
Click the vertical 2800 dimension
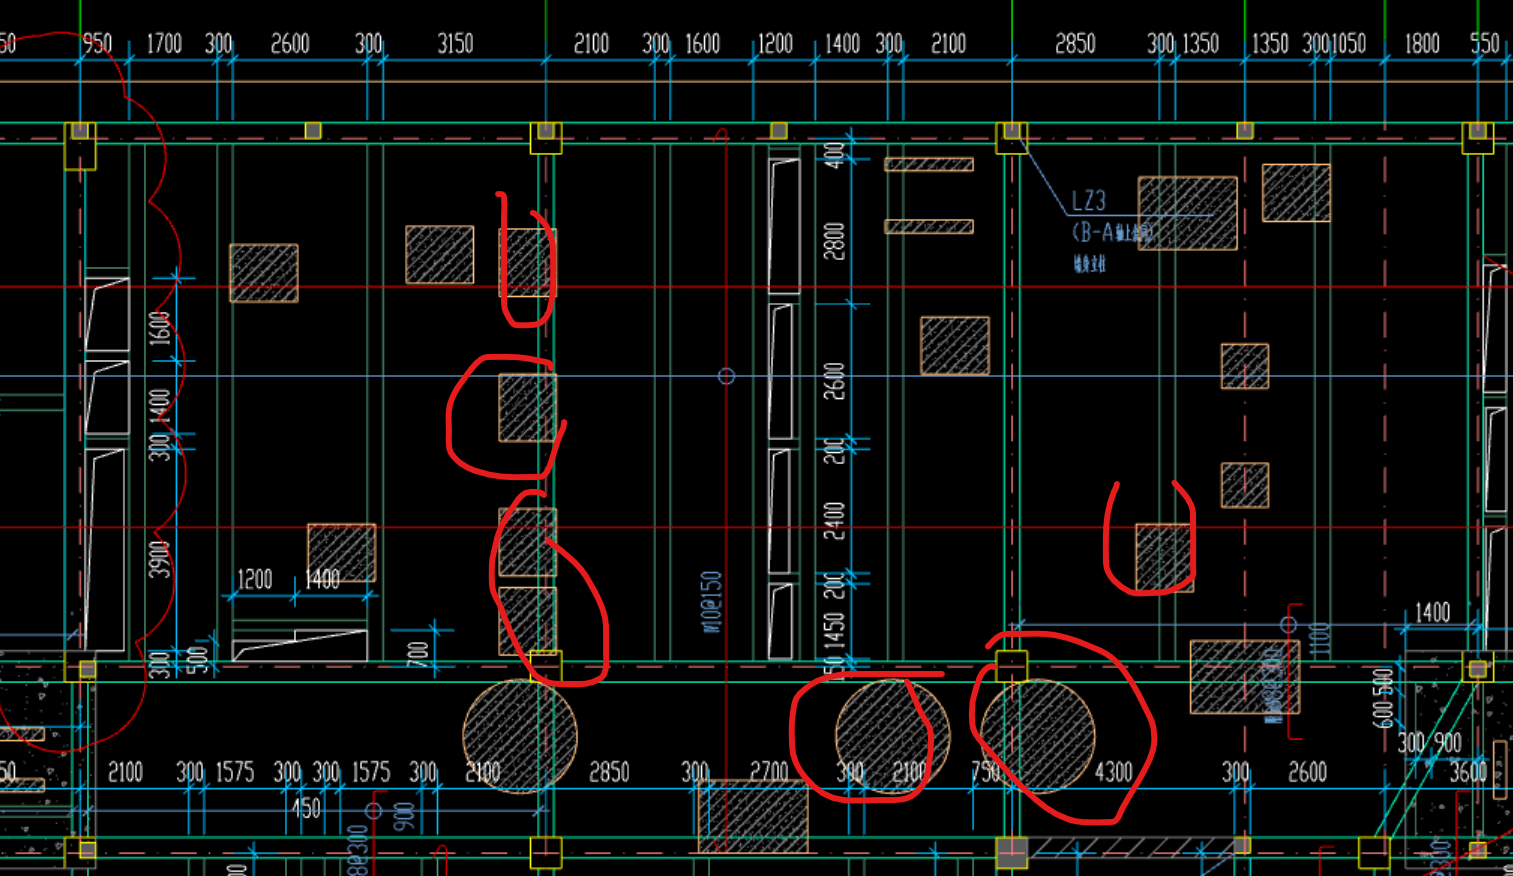834,241
